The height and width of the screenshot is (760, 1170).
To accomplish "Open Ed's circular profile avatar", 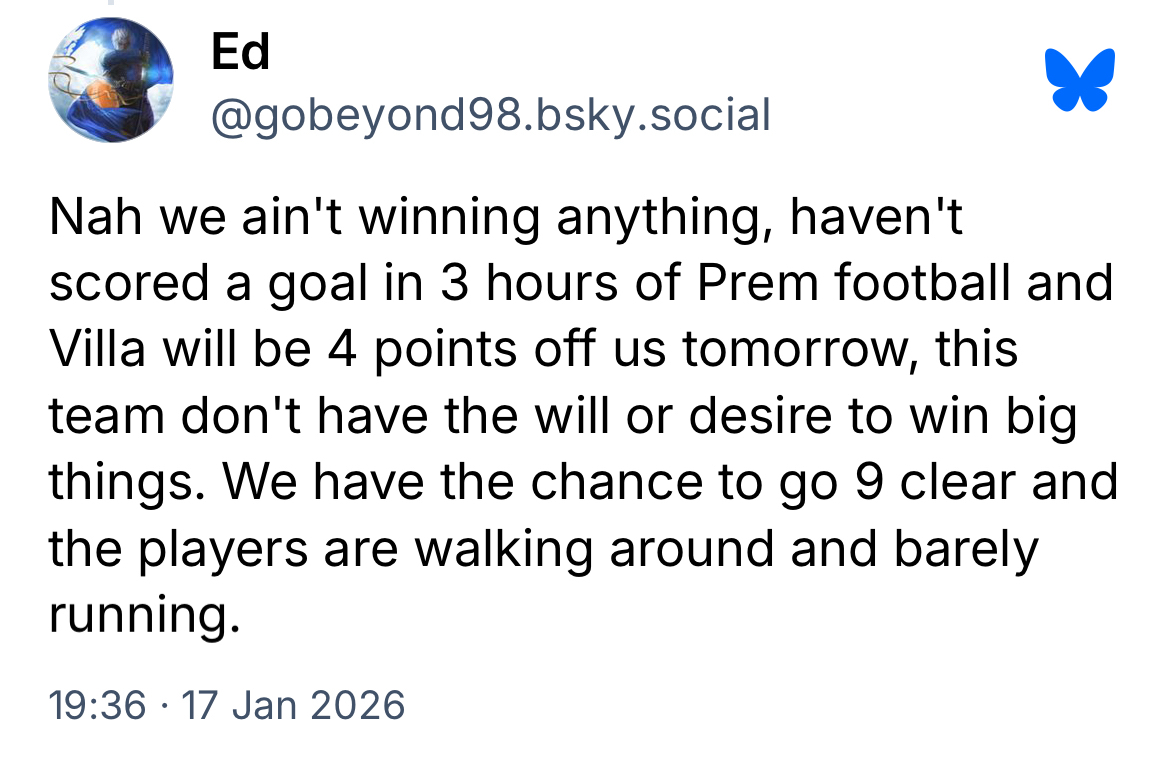I will (x=111, y=80).
